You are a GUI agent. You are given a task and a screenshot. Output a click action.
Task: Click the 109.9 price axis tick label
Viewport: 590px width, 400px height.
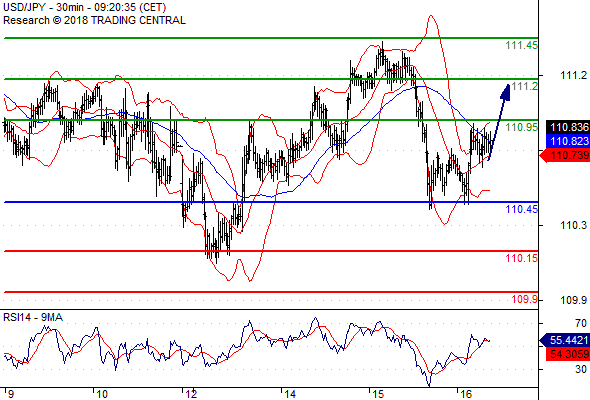[574, 300]
